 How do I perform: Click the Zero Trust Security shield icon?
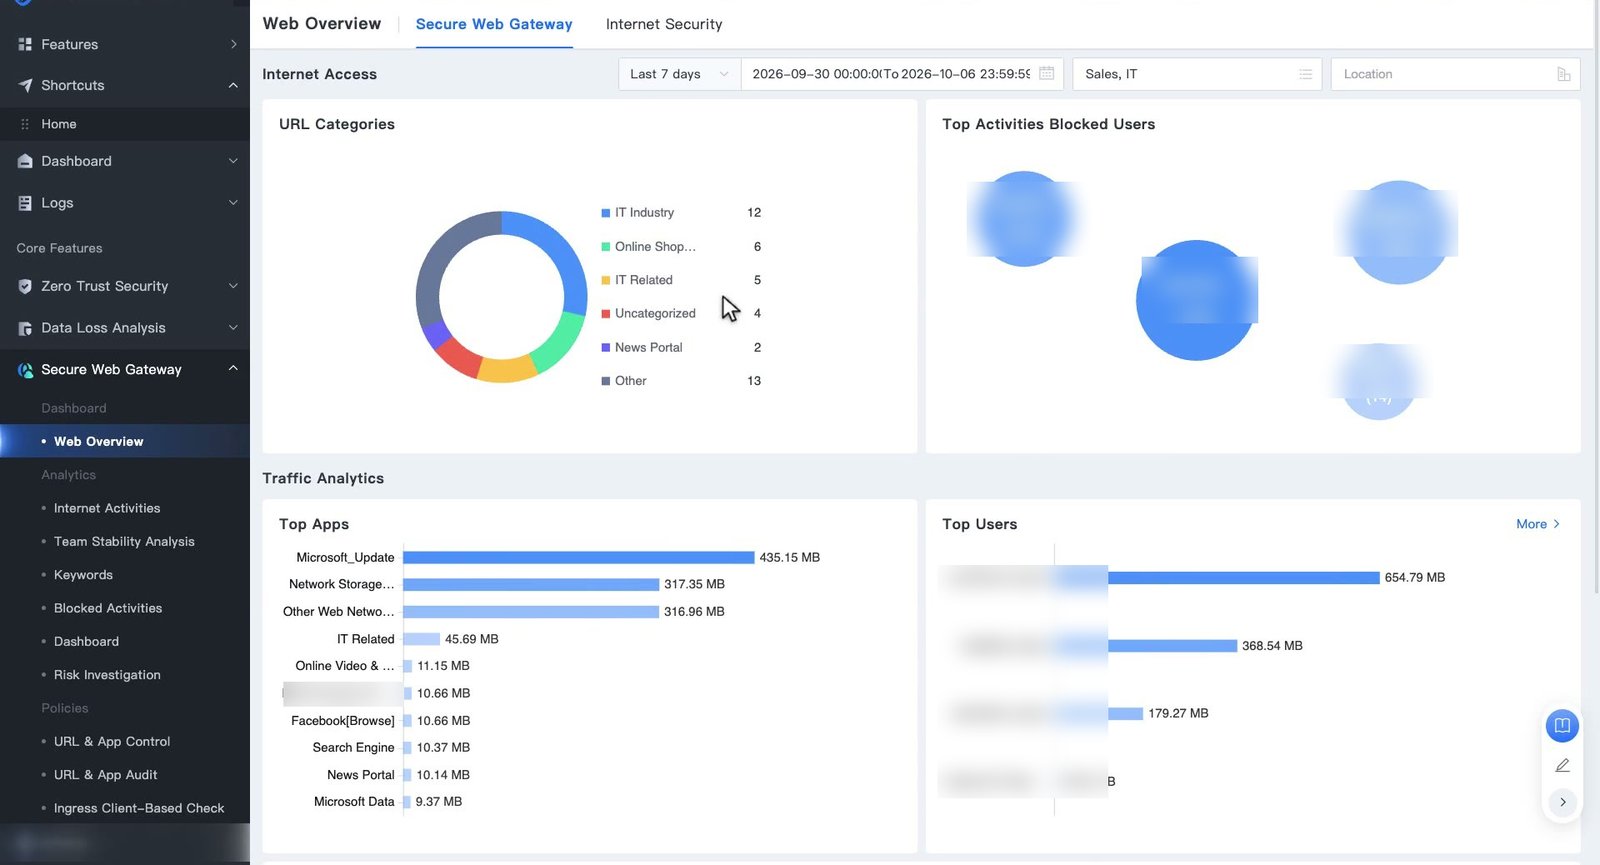click(25, 286)
